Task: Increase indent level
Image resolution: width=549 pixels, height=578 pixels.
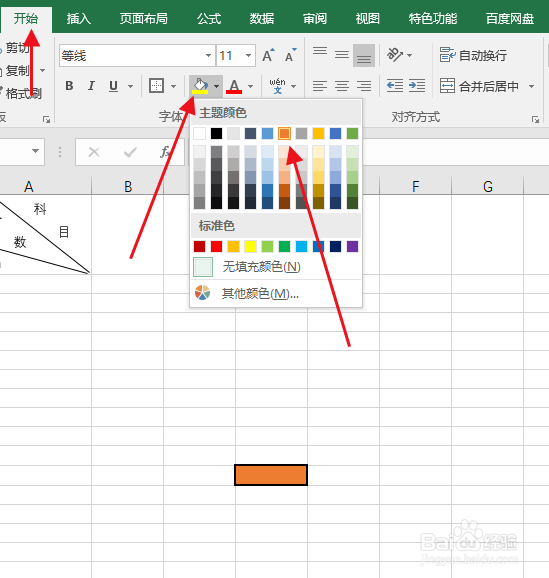Action: [x=417, y=86]
